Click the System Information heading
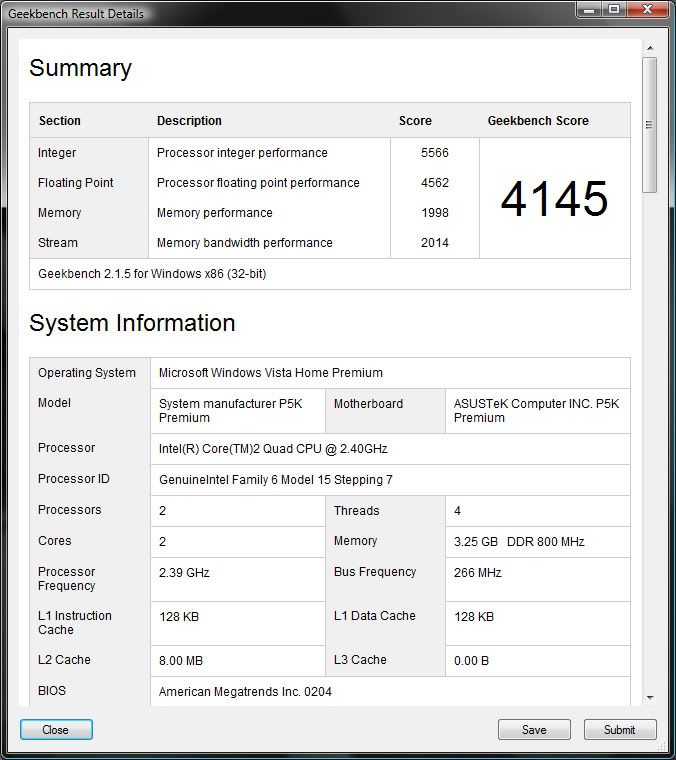Image resolution: width=676 pixels, height=760 pixels. [132, 323]
